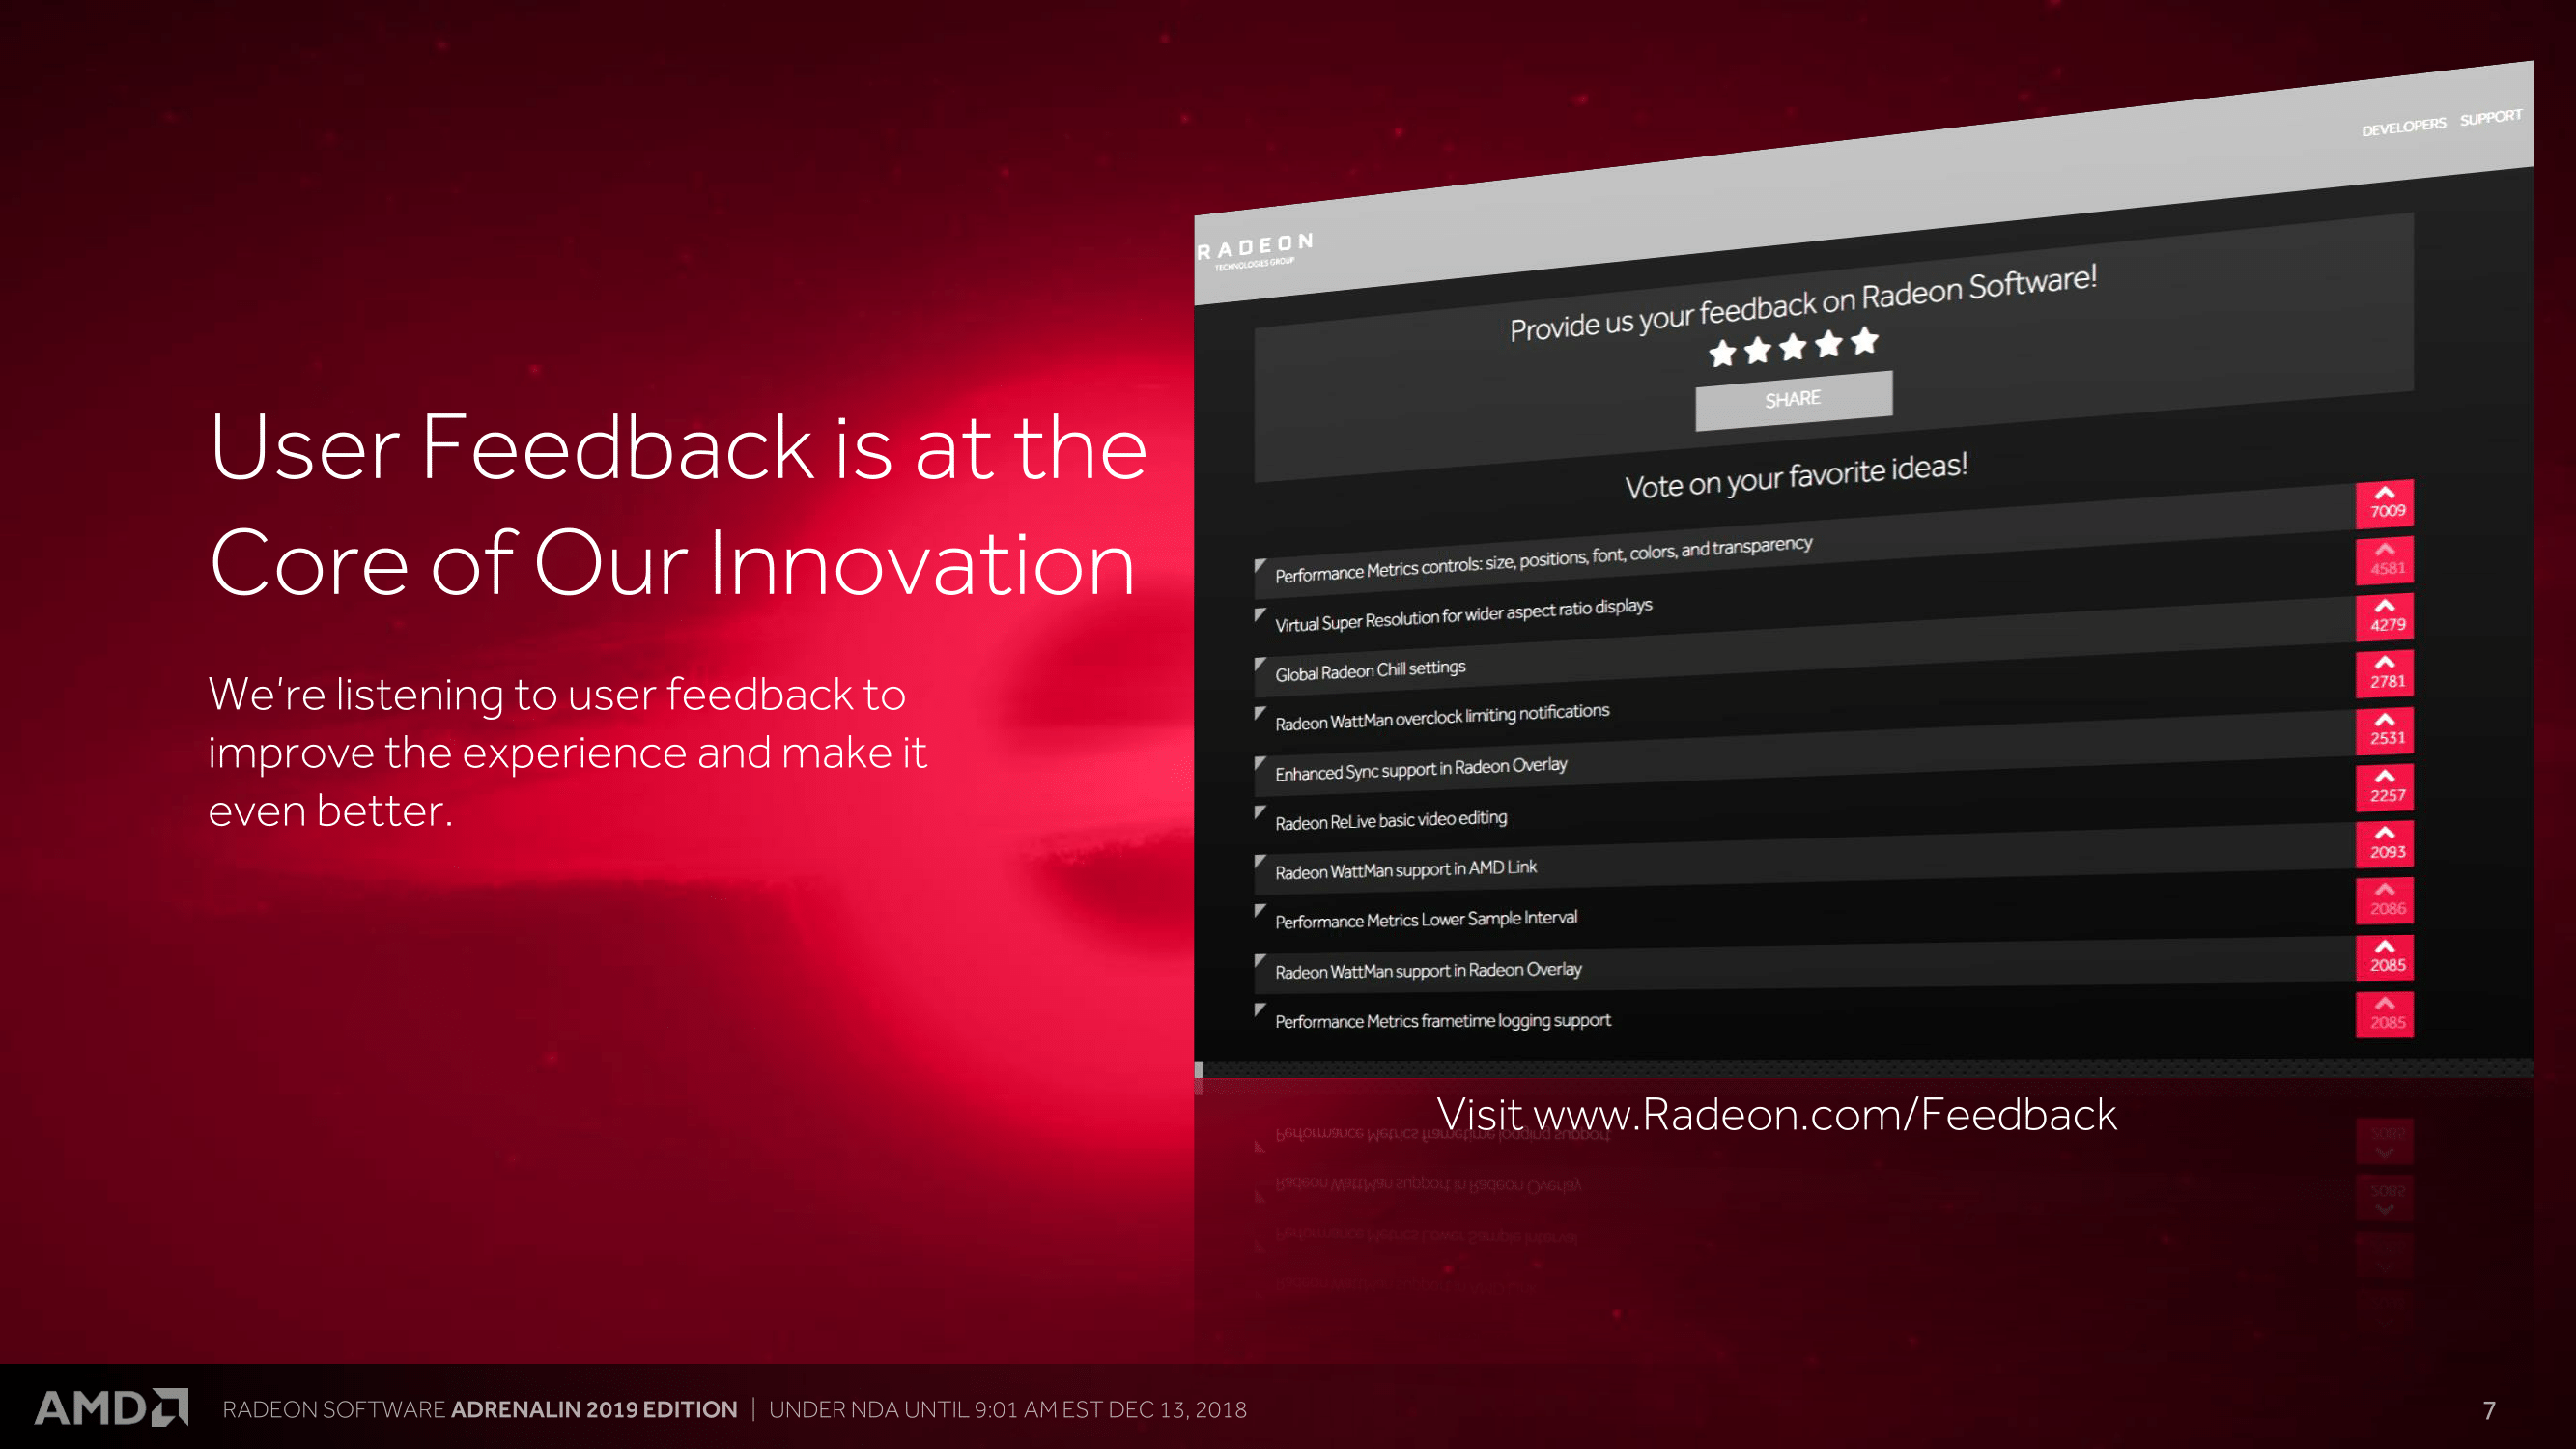Click upvote on Global Radeon Chill settings
The image size is (2576, 1449).
pyautogui.click(x=2385, y=676)
